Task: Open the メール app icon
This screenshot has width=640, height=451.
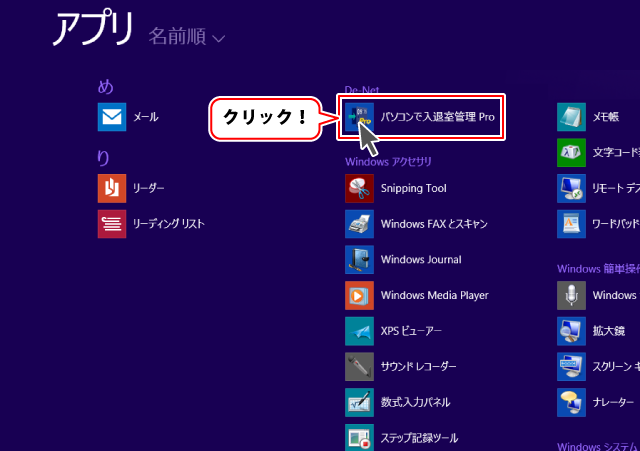Action: click(x=112, y=117)
